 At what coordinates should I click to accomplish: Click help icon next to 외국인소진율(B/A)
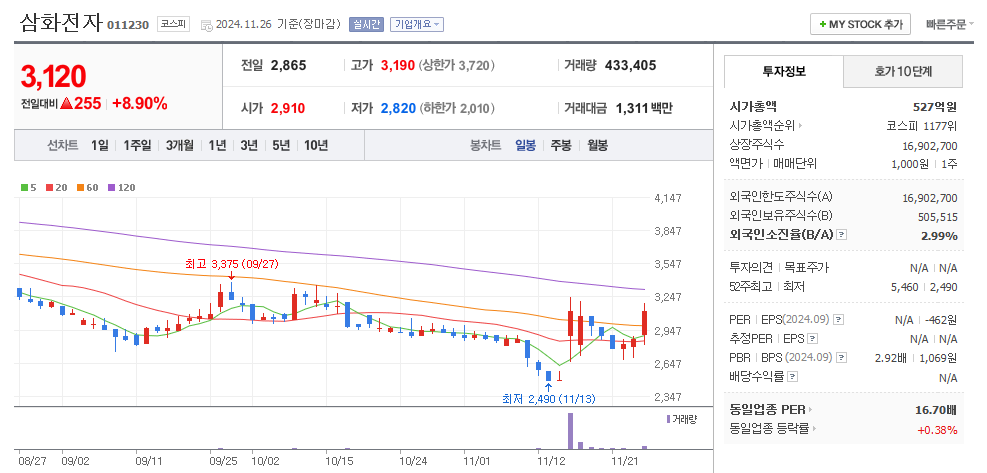tap(842, 235)
